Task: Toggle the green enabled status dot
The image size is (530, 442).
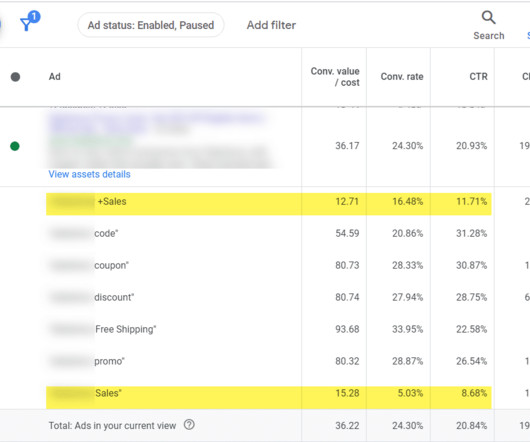Action: click(x=15, y=146)
